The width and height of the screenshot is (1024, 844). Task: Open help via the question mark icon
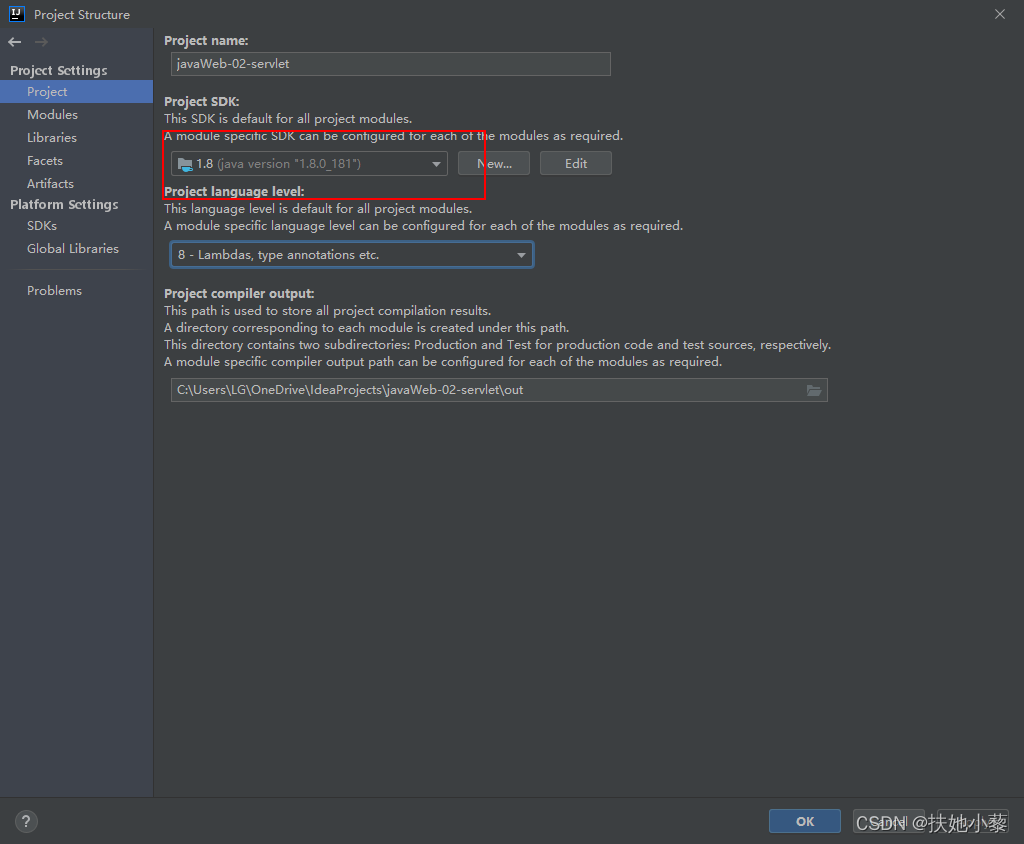pos(25,820)
